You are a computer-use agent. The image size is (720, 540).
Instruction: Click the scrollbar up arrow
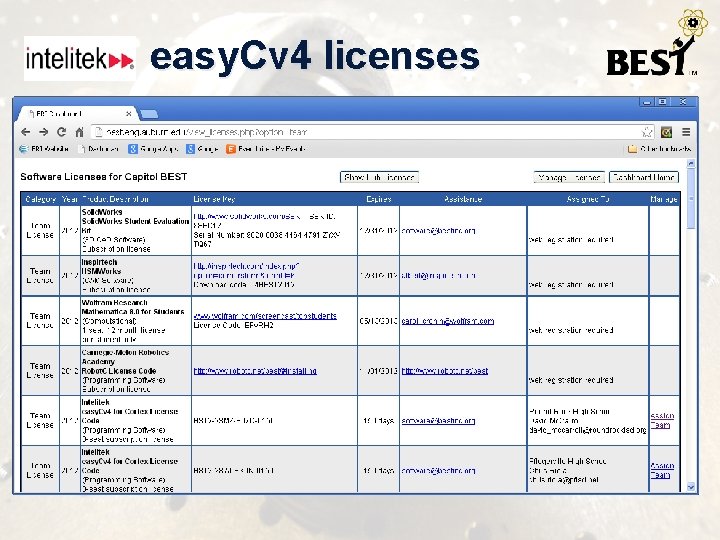(x=691, y=163)
